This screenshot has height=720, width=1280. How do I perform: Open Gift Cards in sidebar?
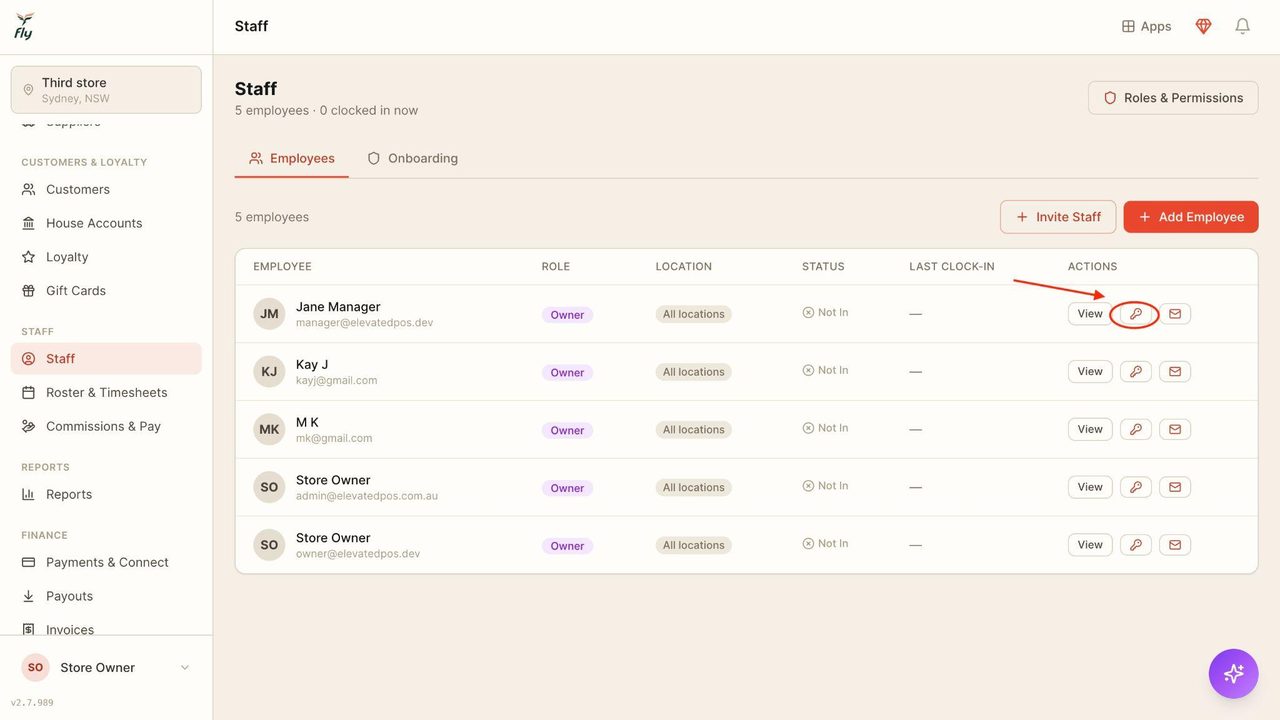pyautogui.click(x=106, y=291)
